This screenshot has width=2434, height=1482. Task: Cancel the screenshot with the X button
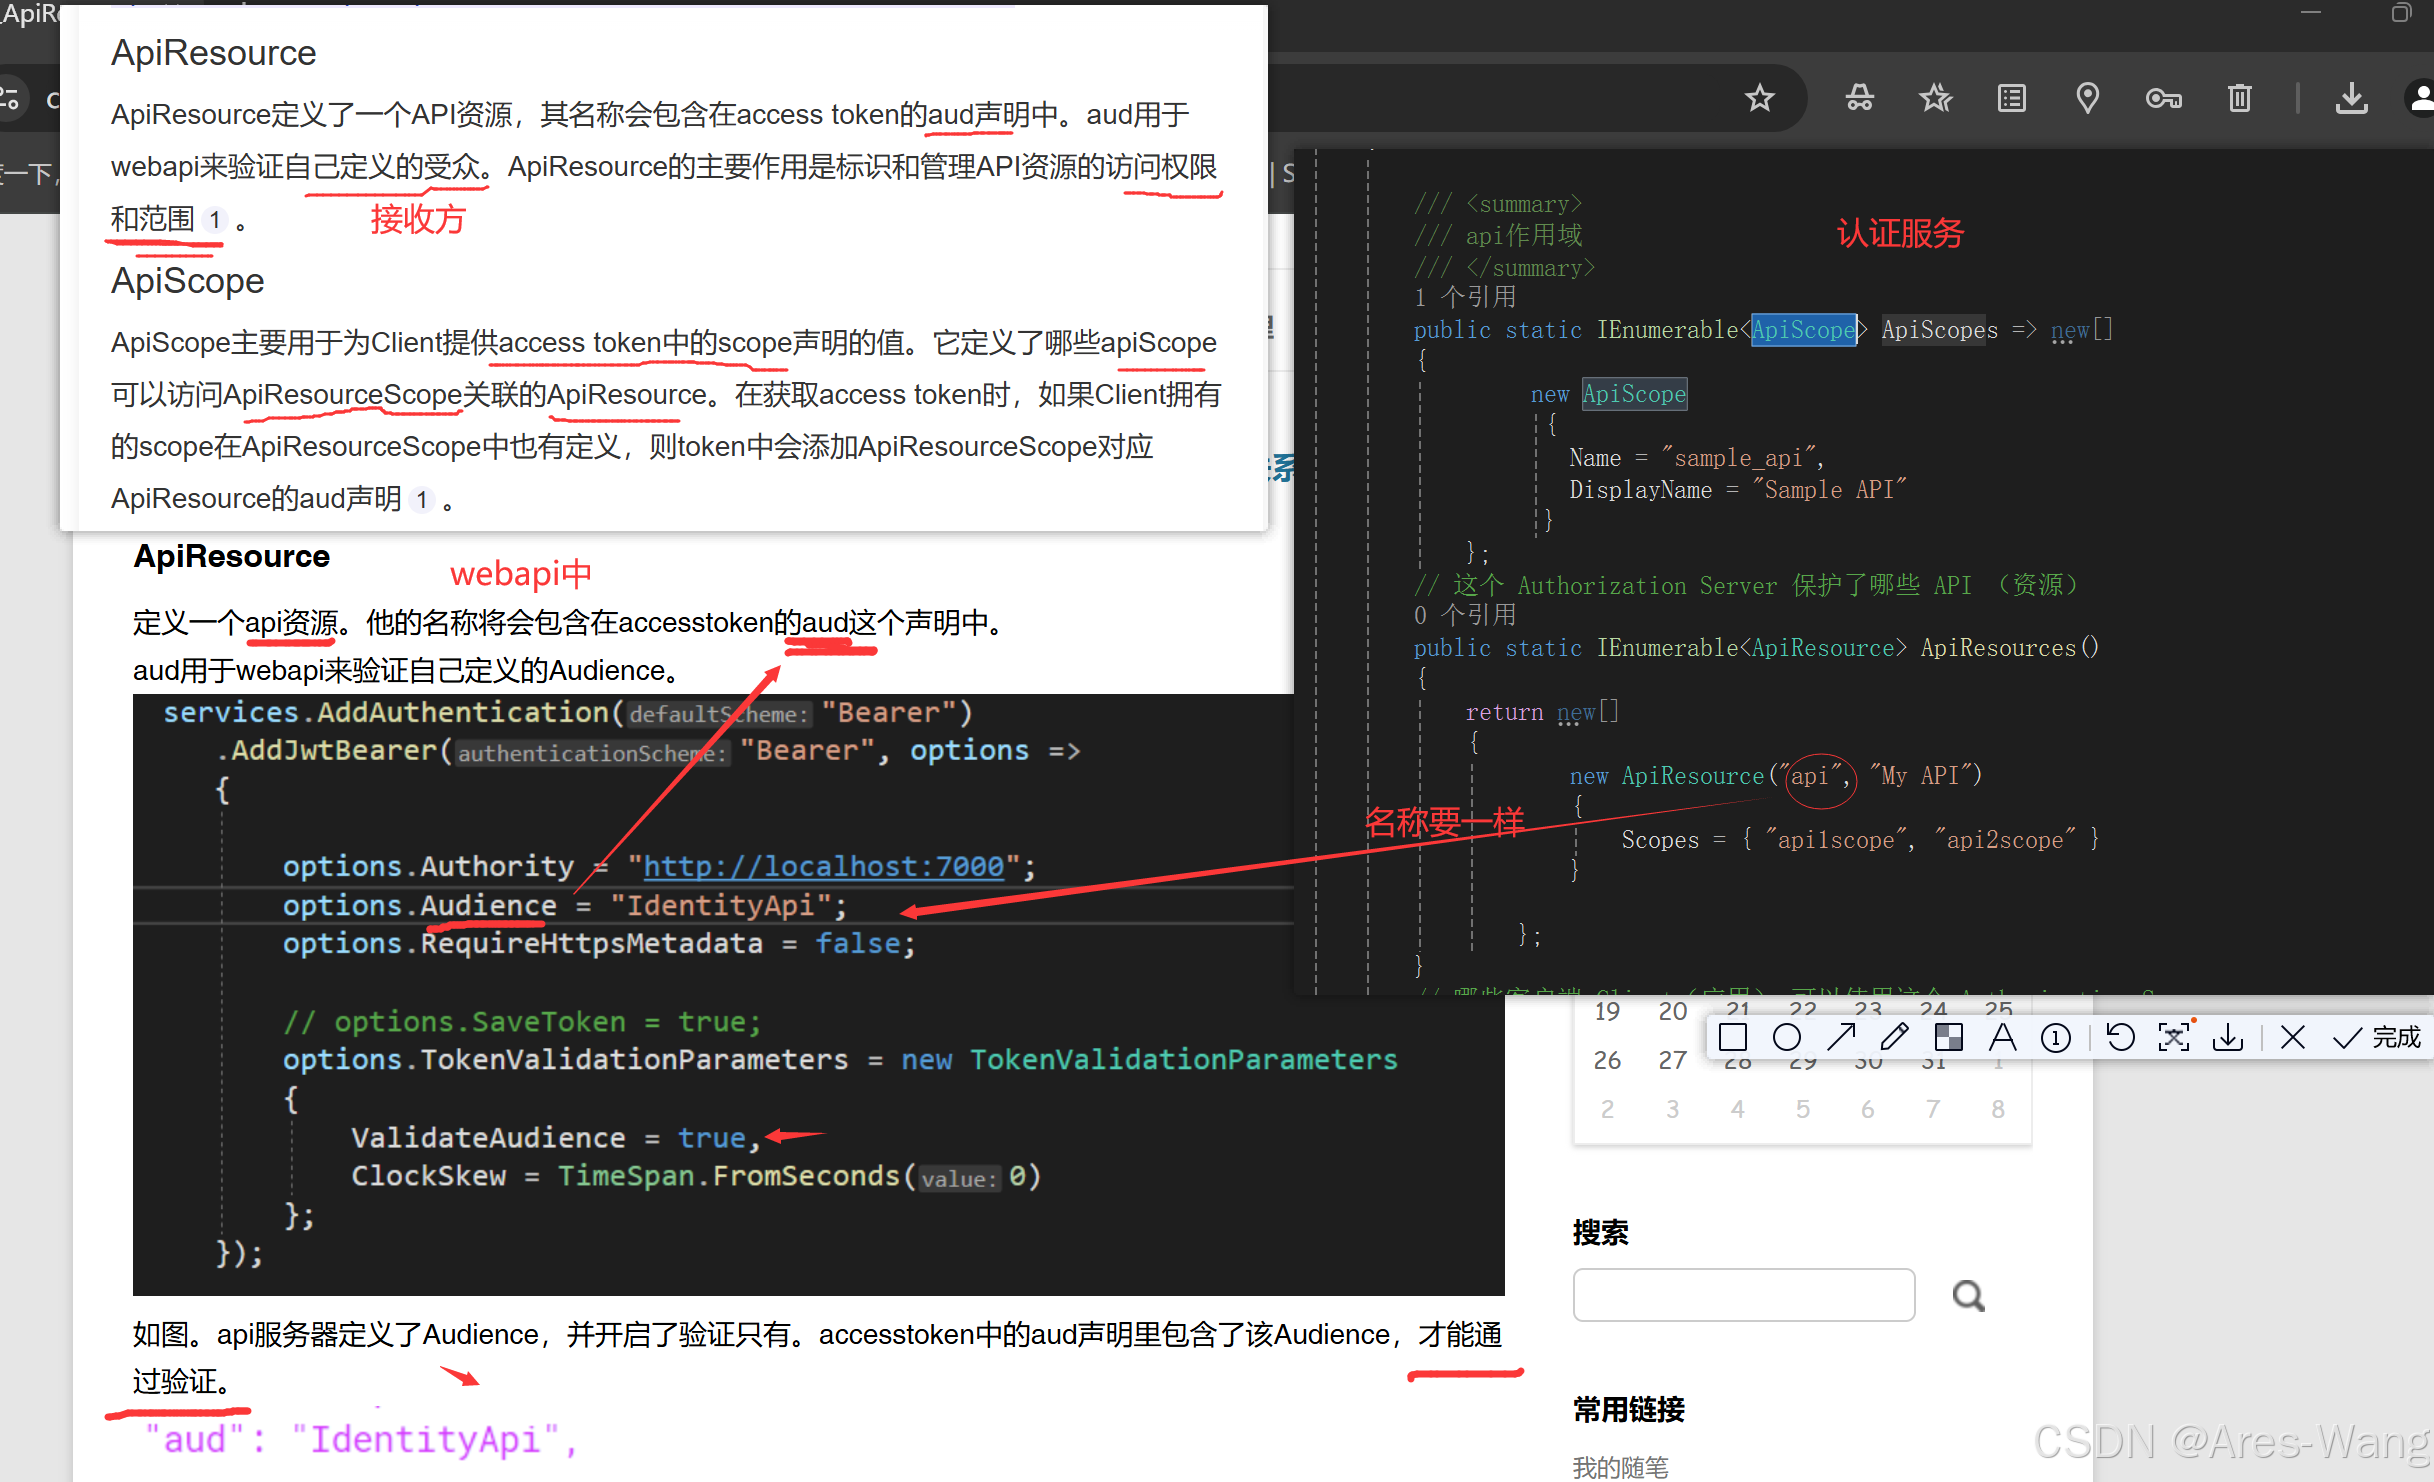coord(2293,1037)
